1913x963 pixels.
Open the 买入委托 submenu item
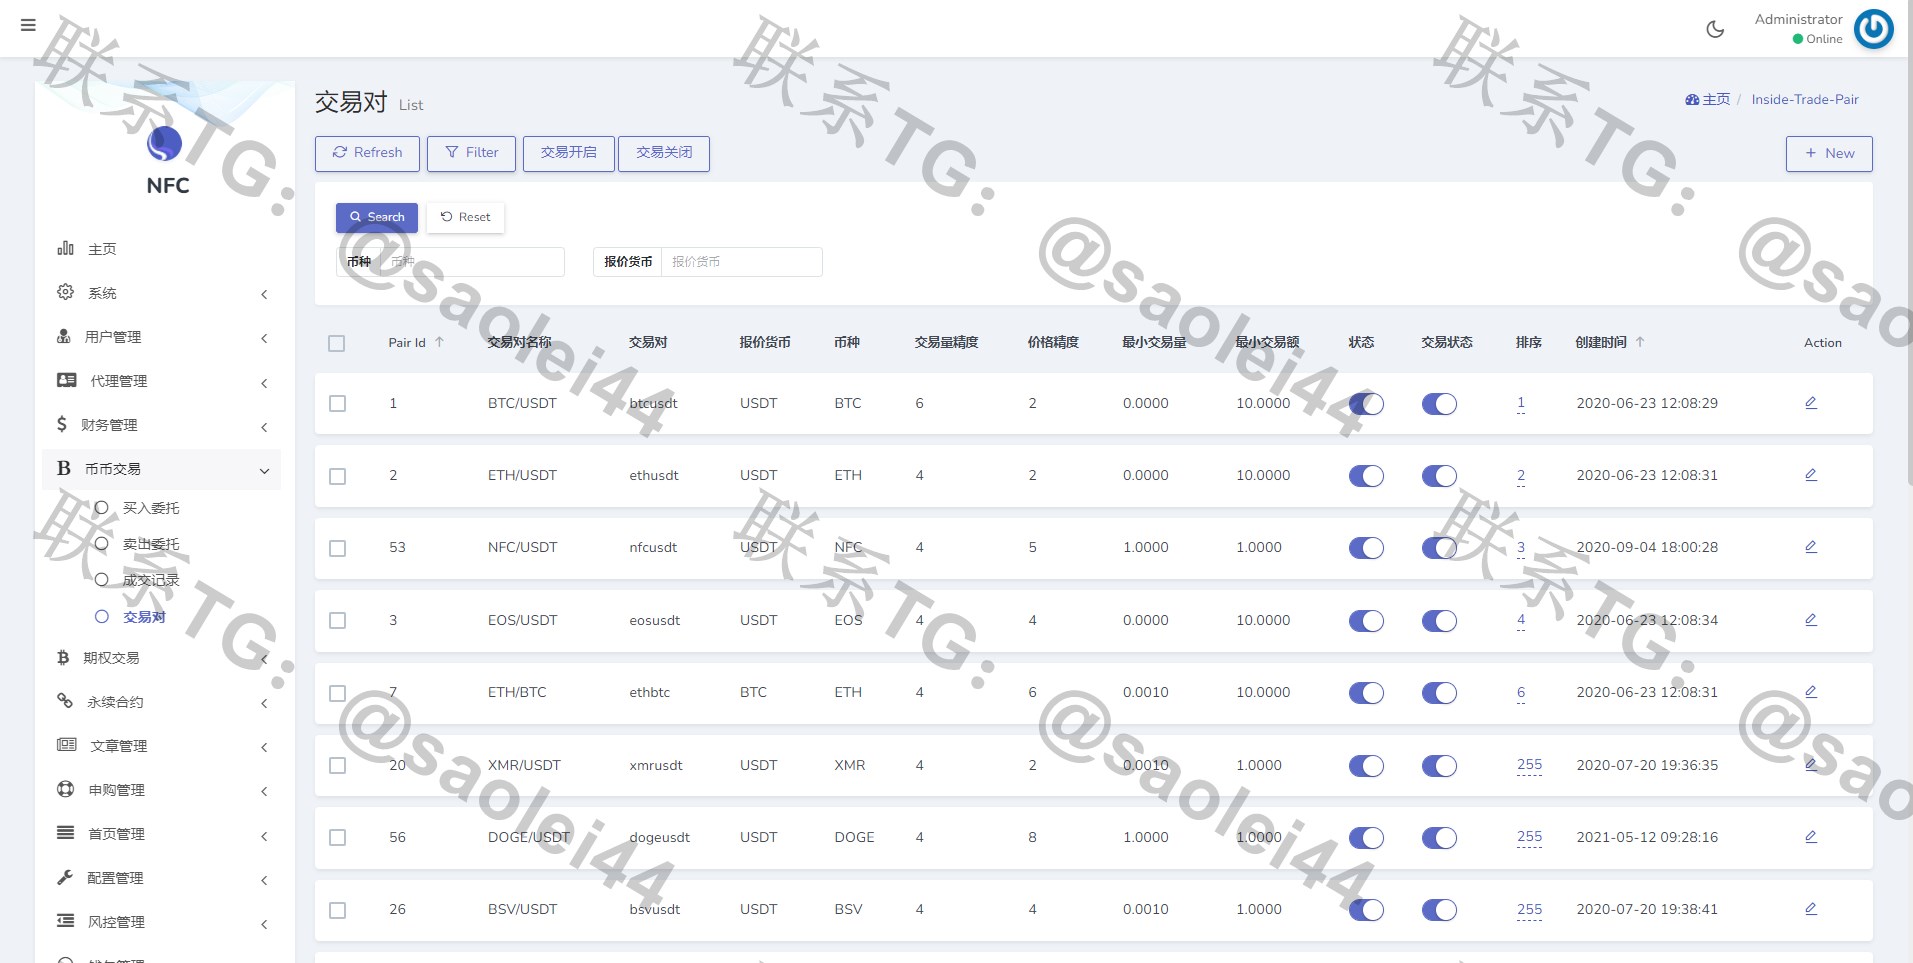151,508
